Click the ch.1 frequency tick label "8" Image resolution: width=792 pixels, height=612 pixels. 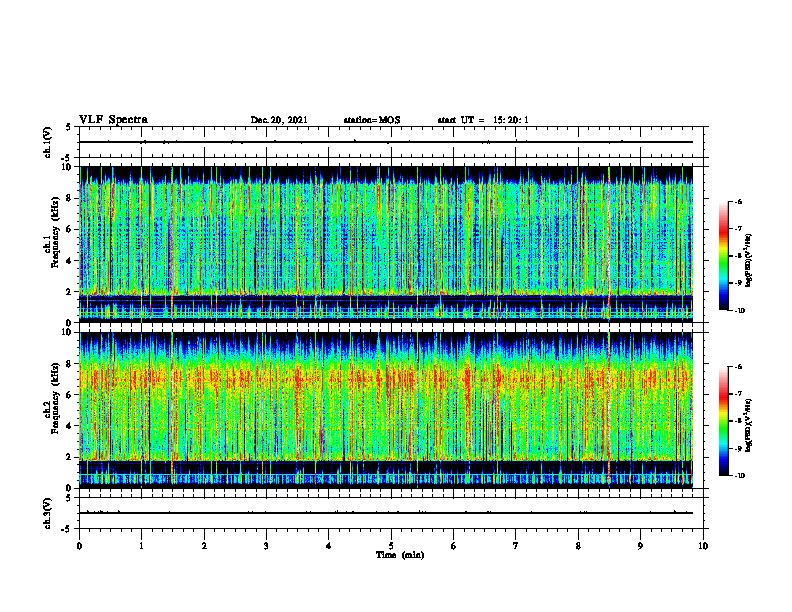coord(70,198)
